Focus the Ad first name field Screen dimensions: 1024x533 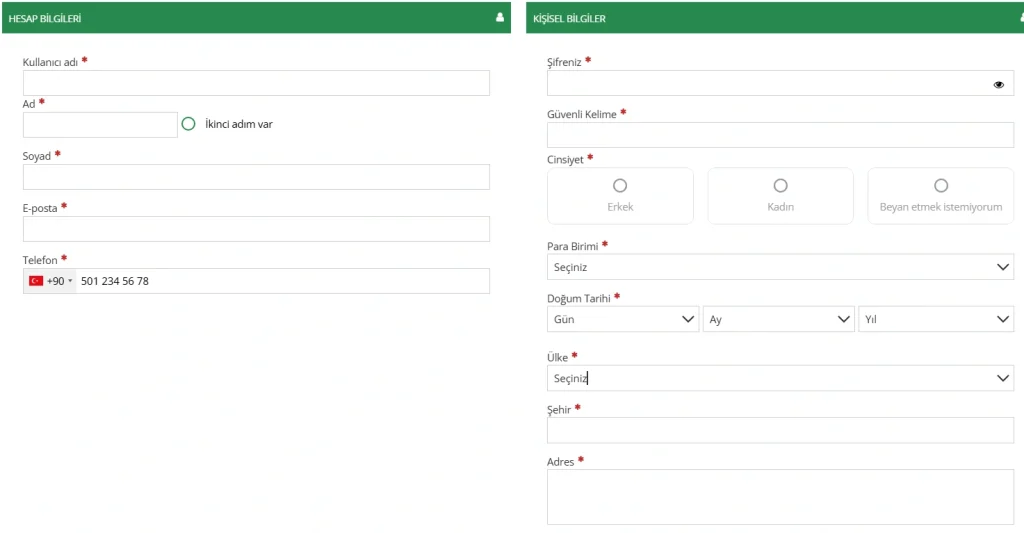tap(100, 125)
